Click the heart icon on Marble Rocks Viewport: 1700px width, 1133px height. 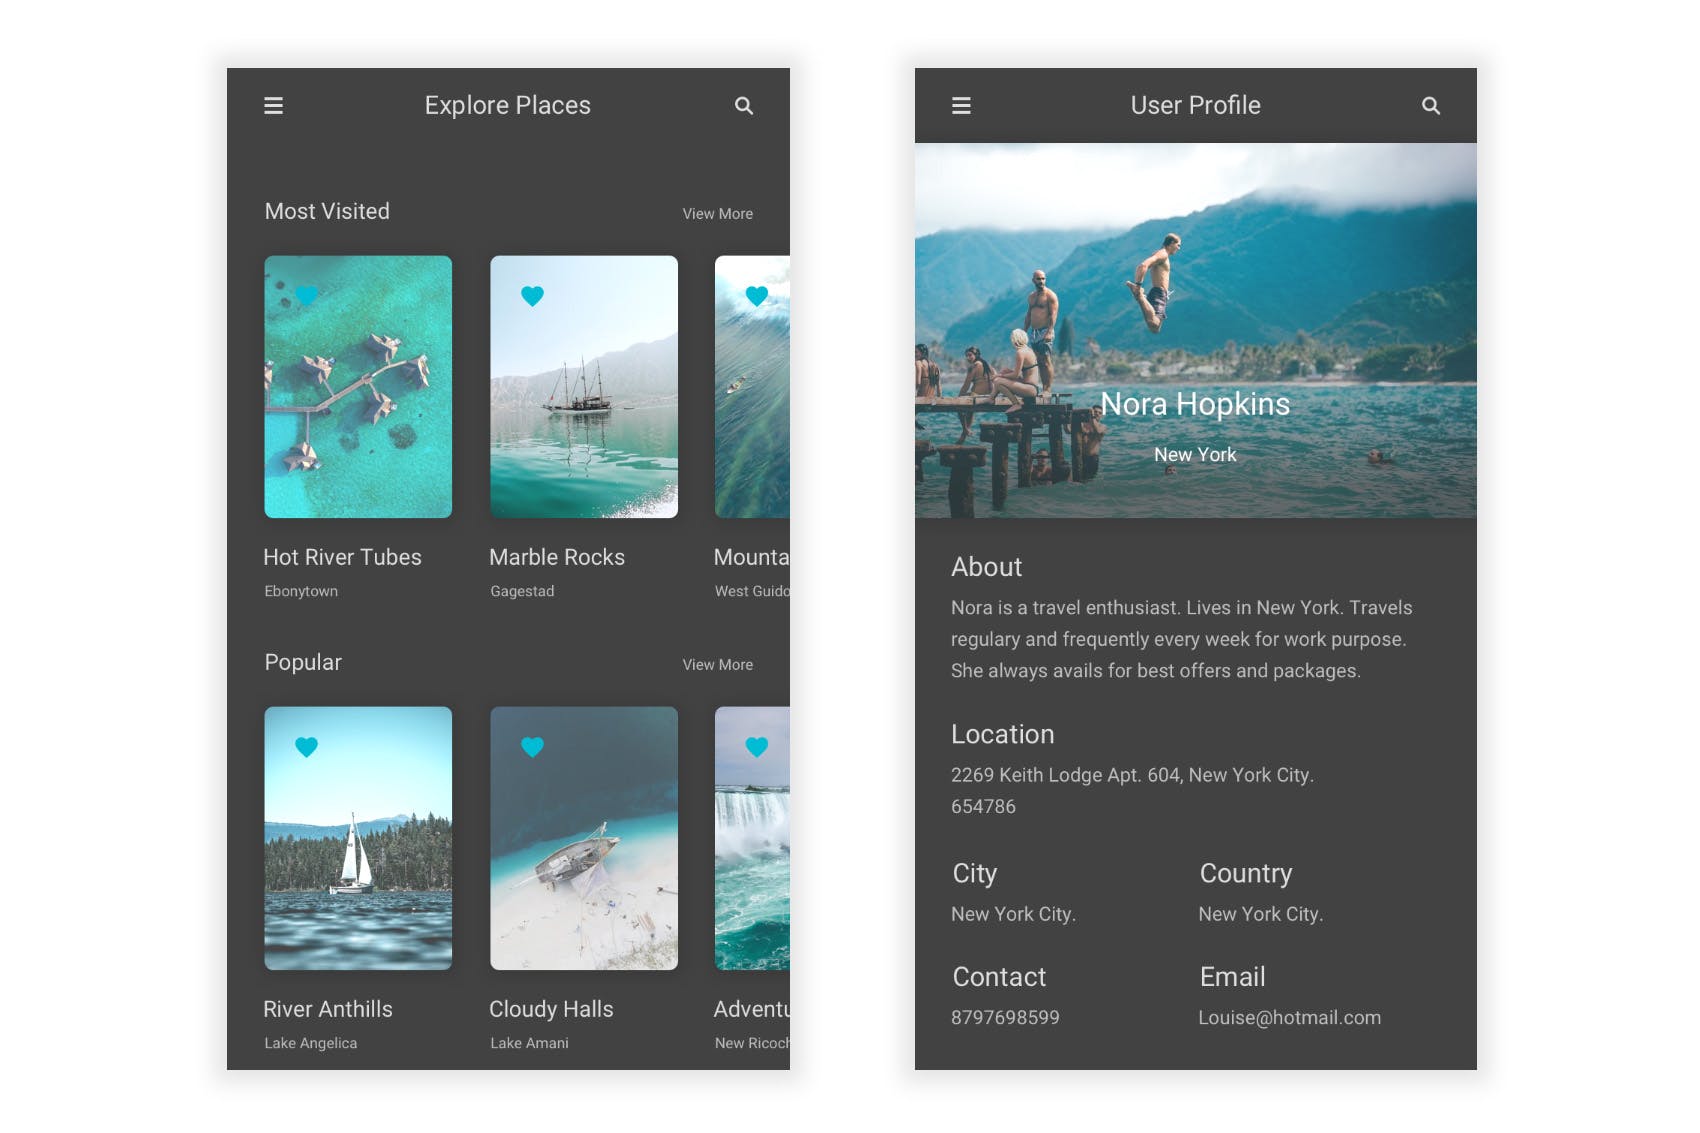(x=532, y=295)
